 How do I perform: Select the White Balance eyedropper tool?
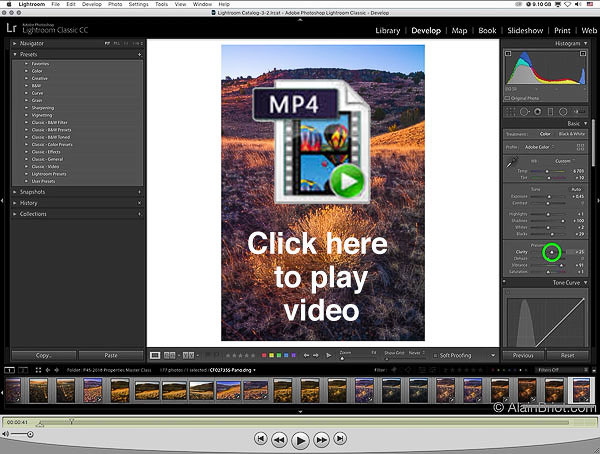click(511, 163)
